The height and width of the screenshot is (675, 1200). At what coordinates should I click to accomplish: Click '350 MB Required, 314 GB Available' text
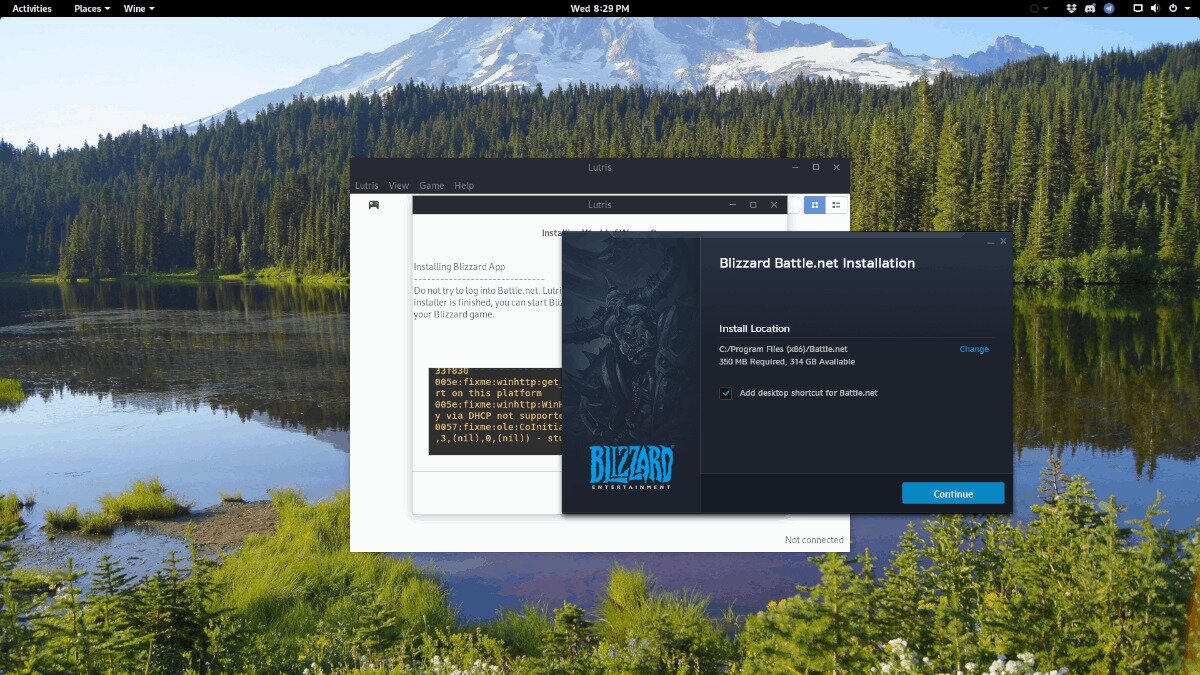click(787, 362)
